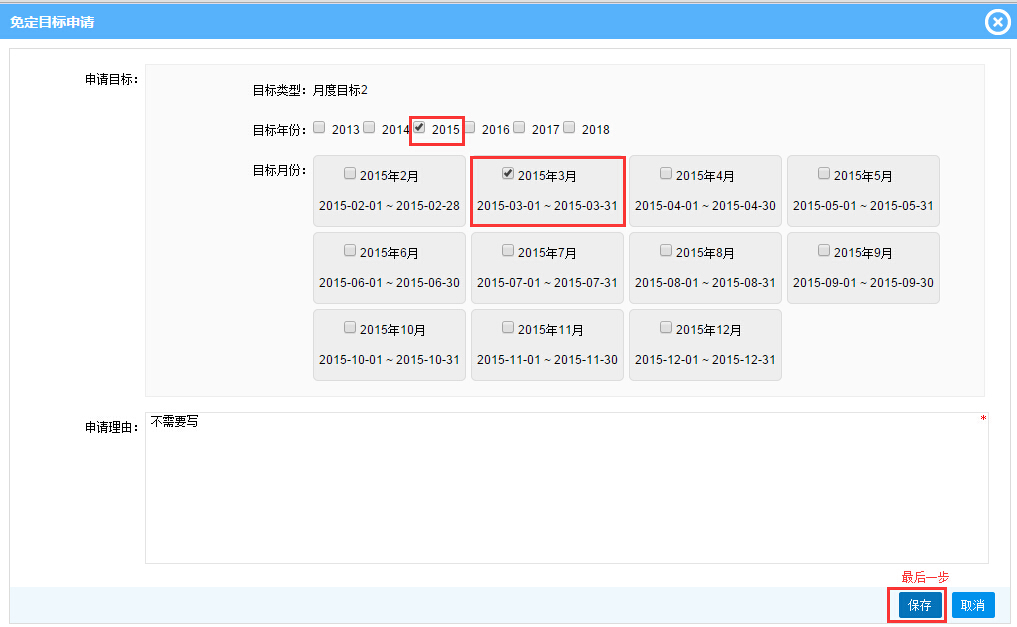Viewport: 1017px width, 627px height.
Task: Check the 2015年11月 month checkbox
Action: click(508, 328)
